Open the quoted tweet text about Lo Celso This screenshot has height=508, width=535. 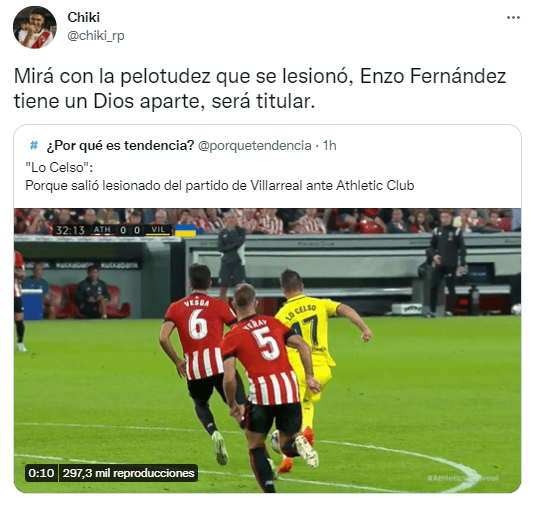219,176
